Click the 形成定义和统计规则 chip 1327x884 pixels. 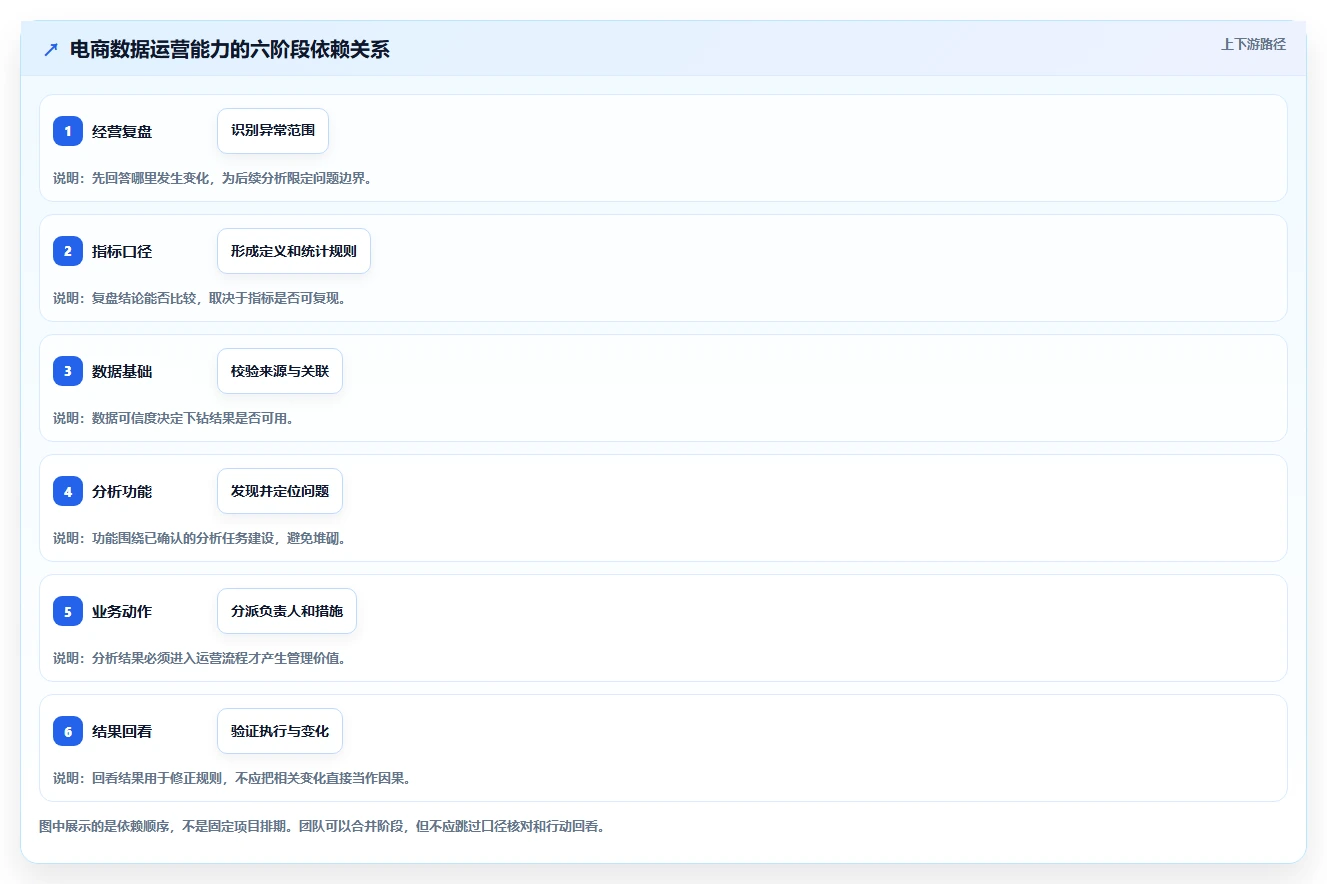coord(294,251)
